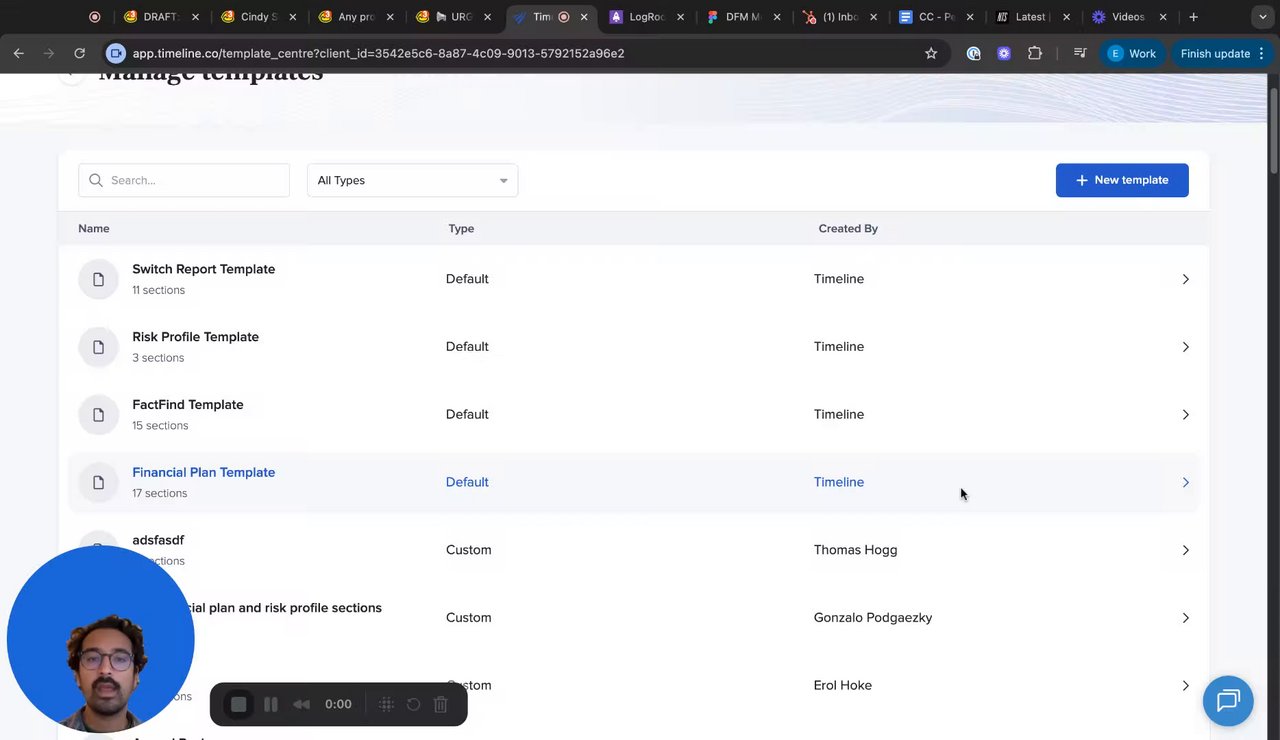Click the document icon beside Financial Plan Template

[x=98, y=482]
